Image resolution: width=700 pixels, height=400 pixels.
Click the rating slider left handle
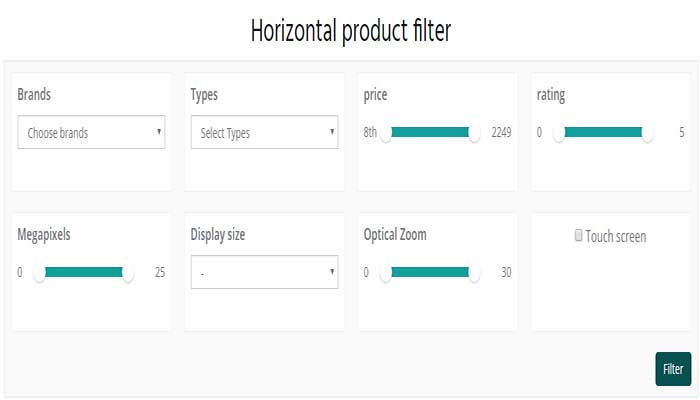[559, 134]
